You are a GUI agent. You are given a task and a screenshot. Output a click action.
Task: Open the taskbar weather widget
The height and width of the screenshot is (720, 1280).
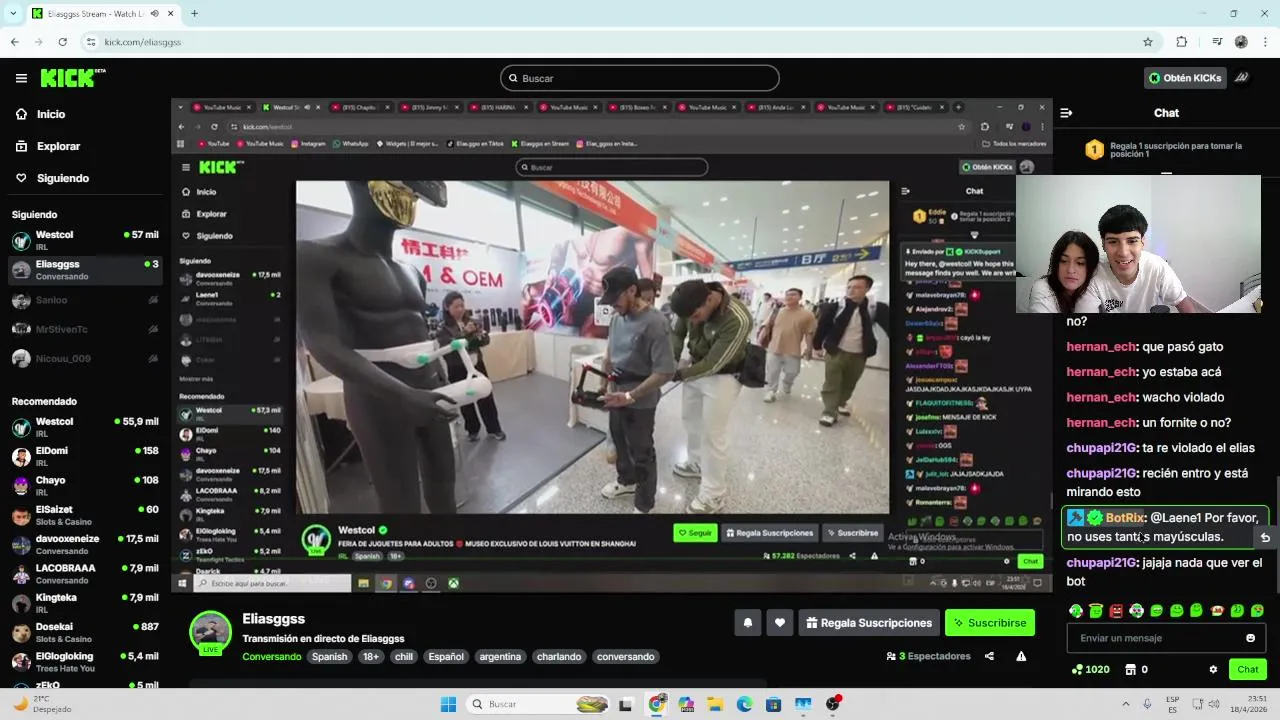pyautogui.click(x=42, y=704)
